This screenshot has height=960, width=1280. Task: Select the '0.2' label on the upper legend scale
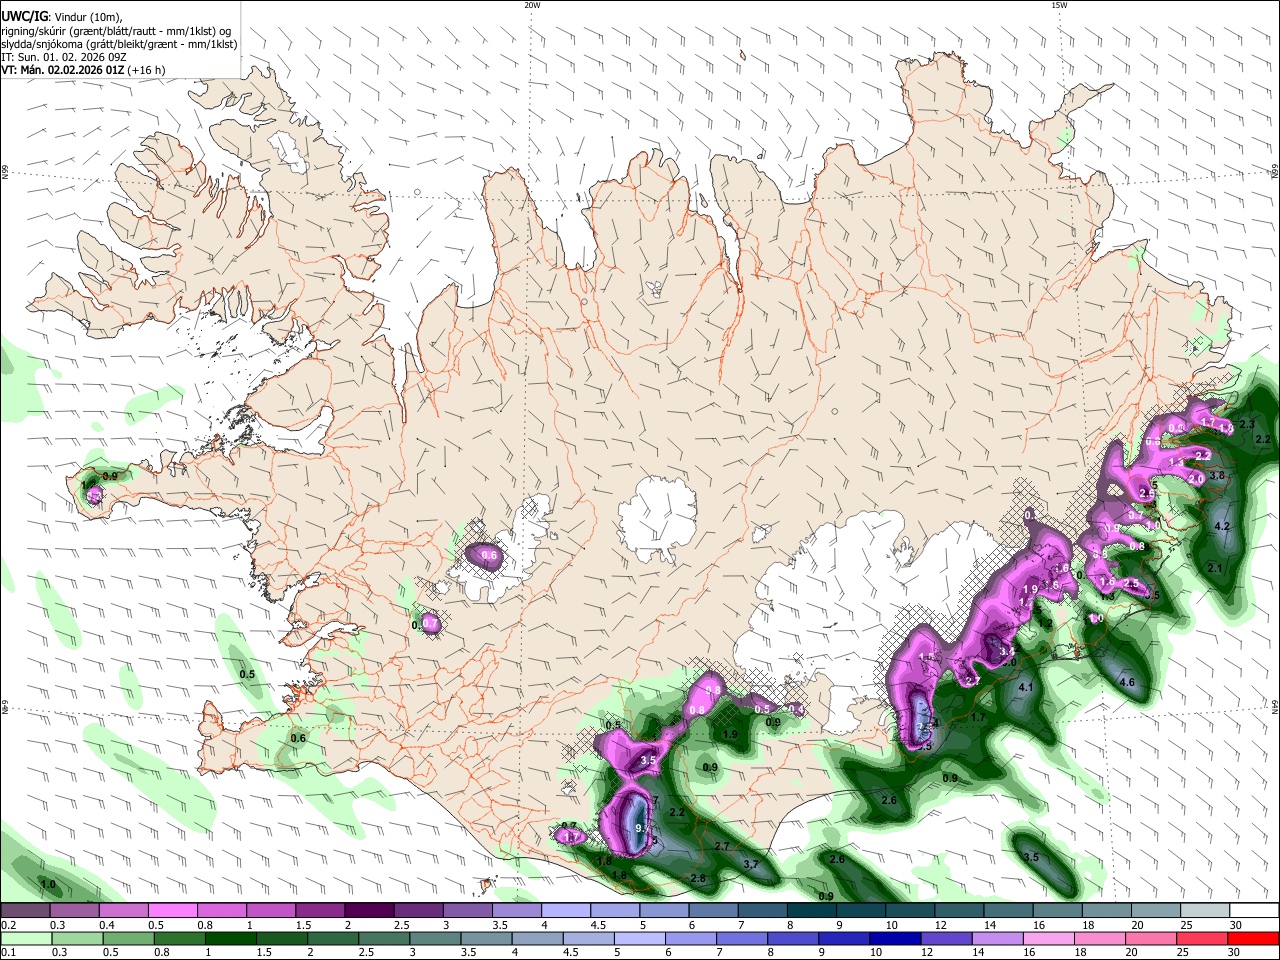[x=8, y=925]
